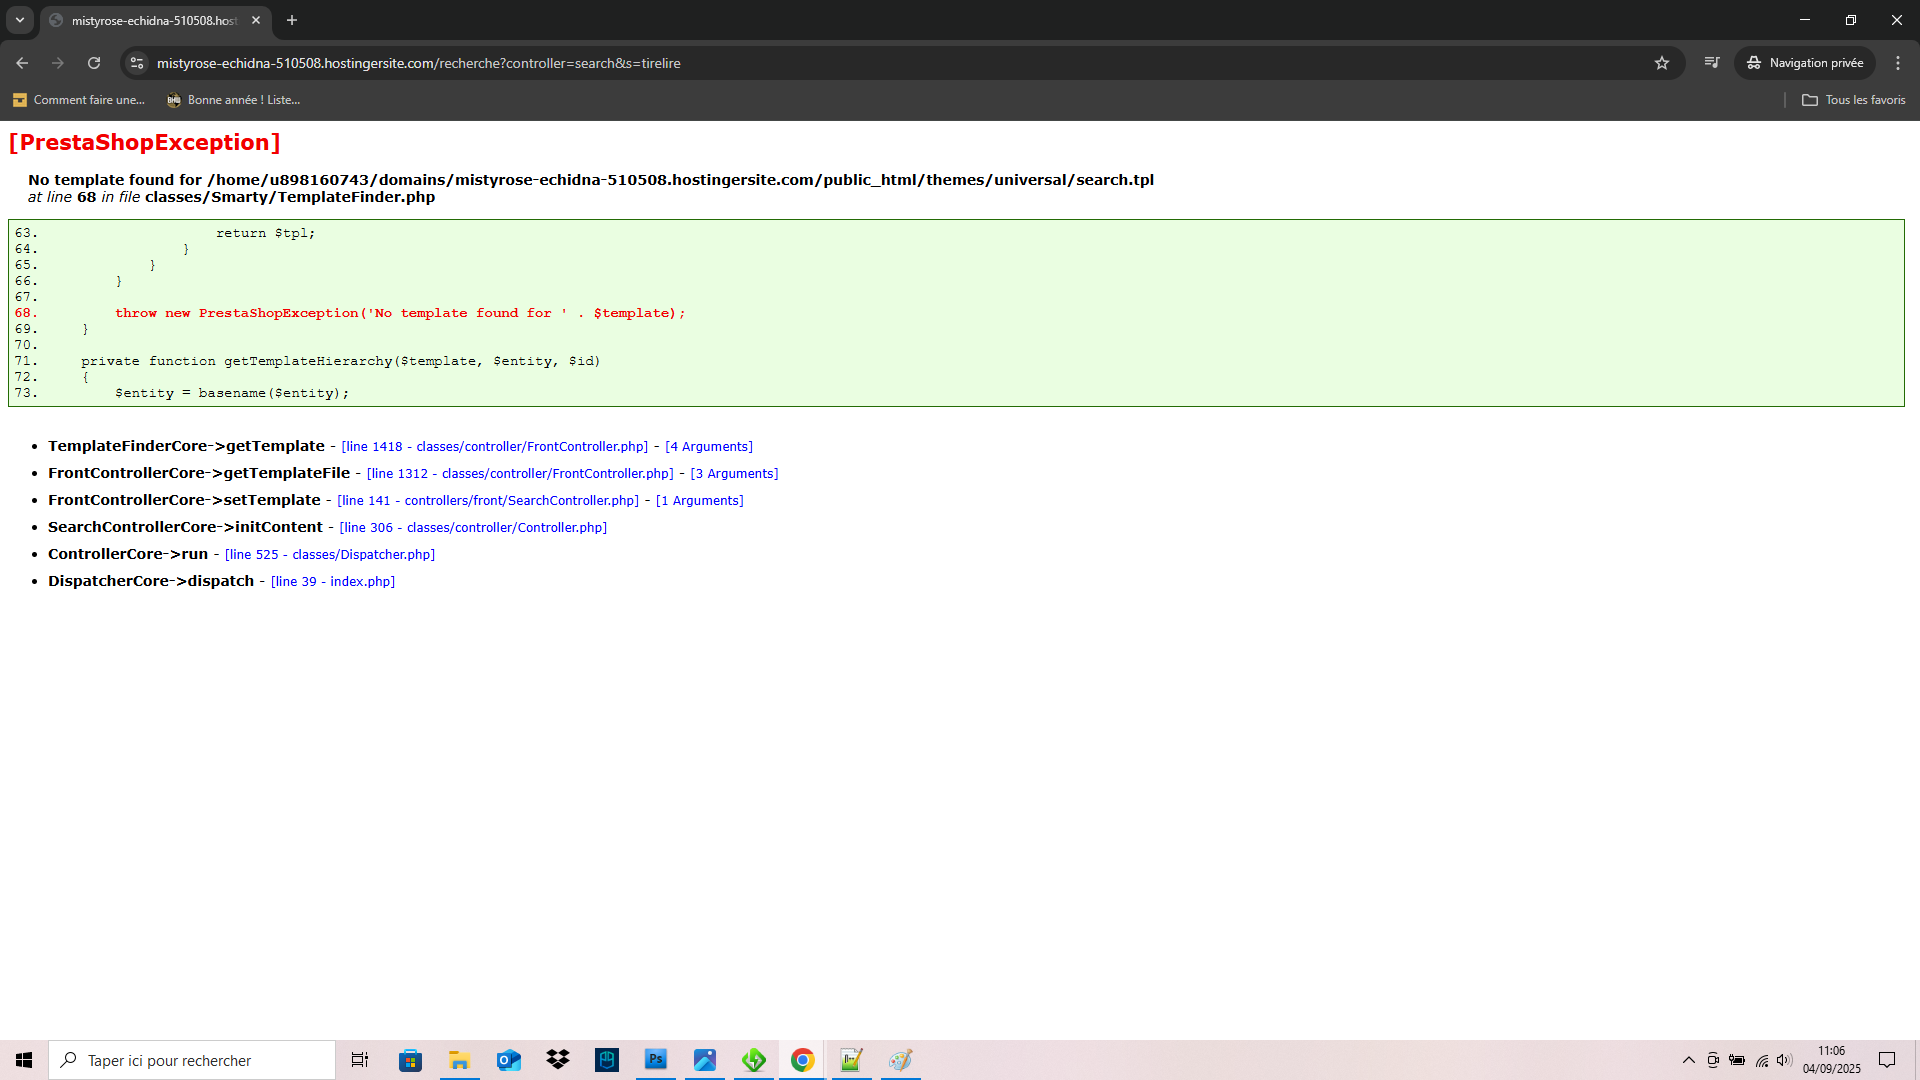Open Task View on the taskbar
The width and height of the screenshot is (1920, 1080).
(360, 1060)
